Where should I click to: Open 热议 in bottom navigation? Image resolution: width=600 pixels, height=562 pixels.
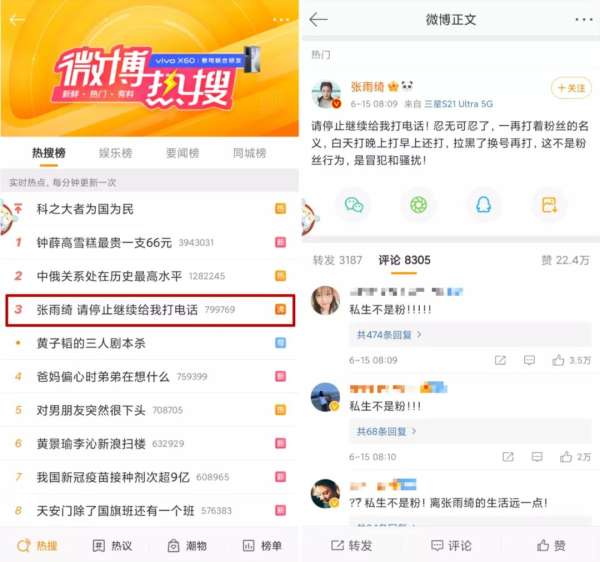[x=112, y=546]
